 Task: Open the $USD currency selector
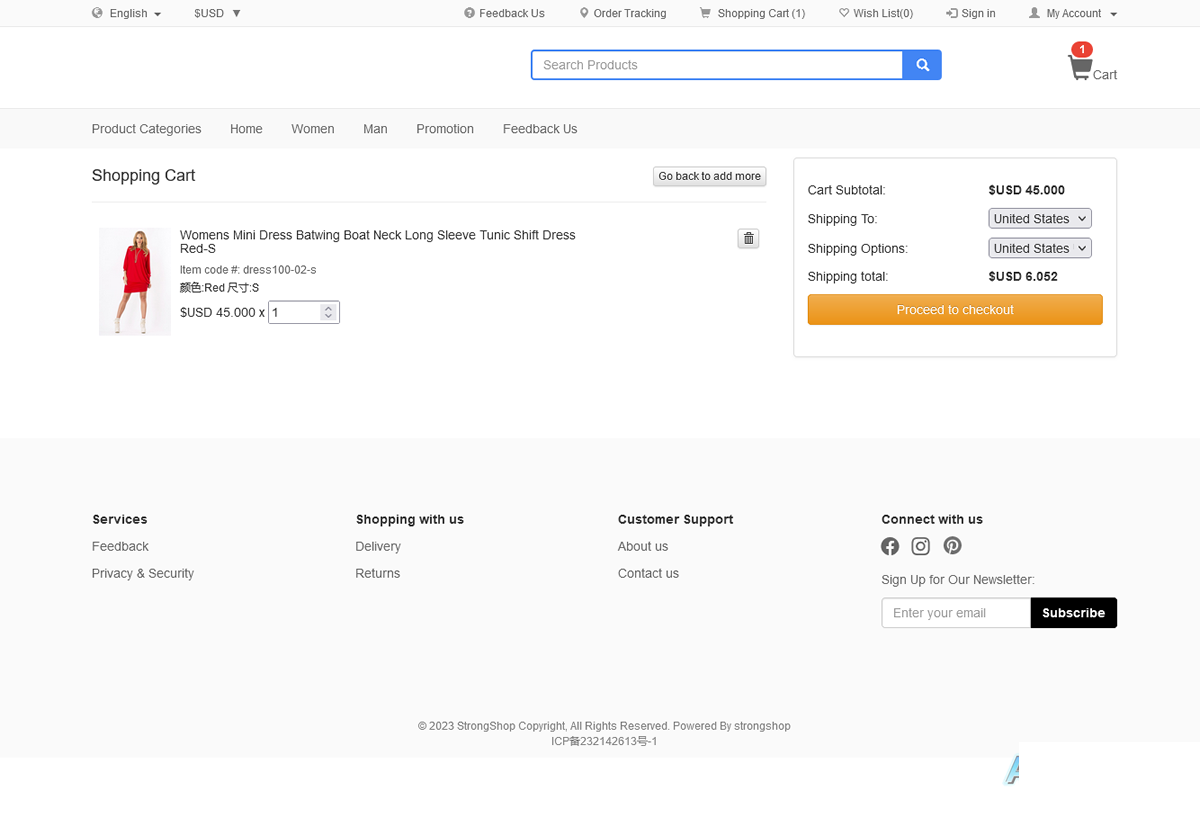pyautogui.click(x=217, y=13)
